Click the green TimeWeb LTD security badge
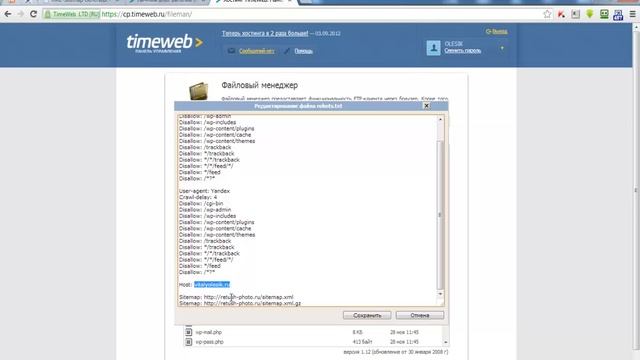 pyautogui.click(x=71, y=14)
